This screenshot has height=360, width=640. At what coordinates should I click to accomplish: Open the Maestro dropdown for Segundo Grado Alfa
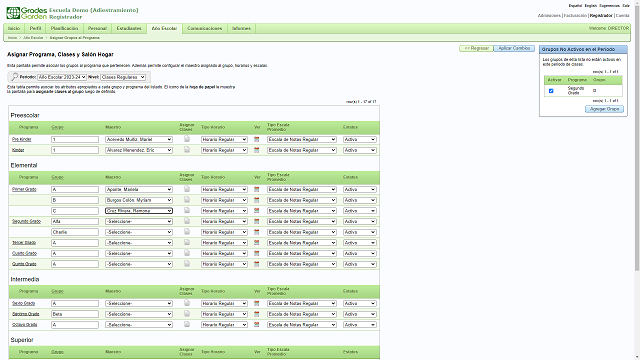[x=139, y=221]
